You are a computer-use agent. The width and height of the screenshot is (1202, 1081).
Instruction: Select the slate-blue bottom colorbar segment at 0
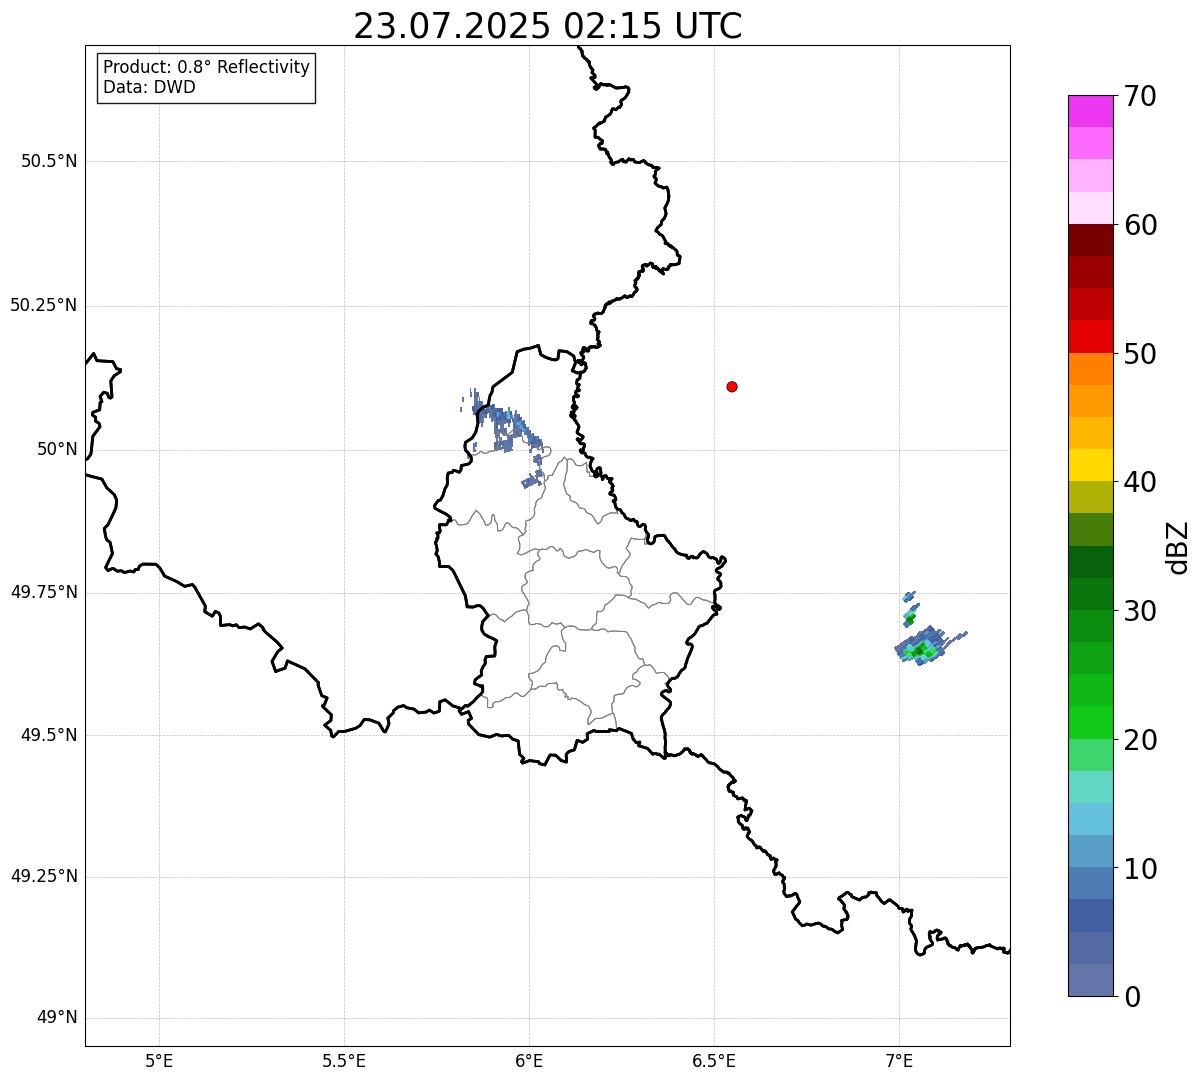point(1090,980)
